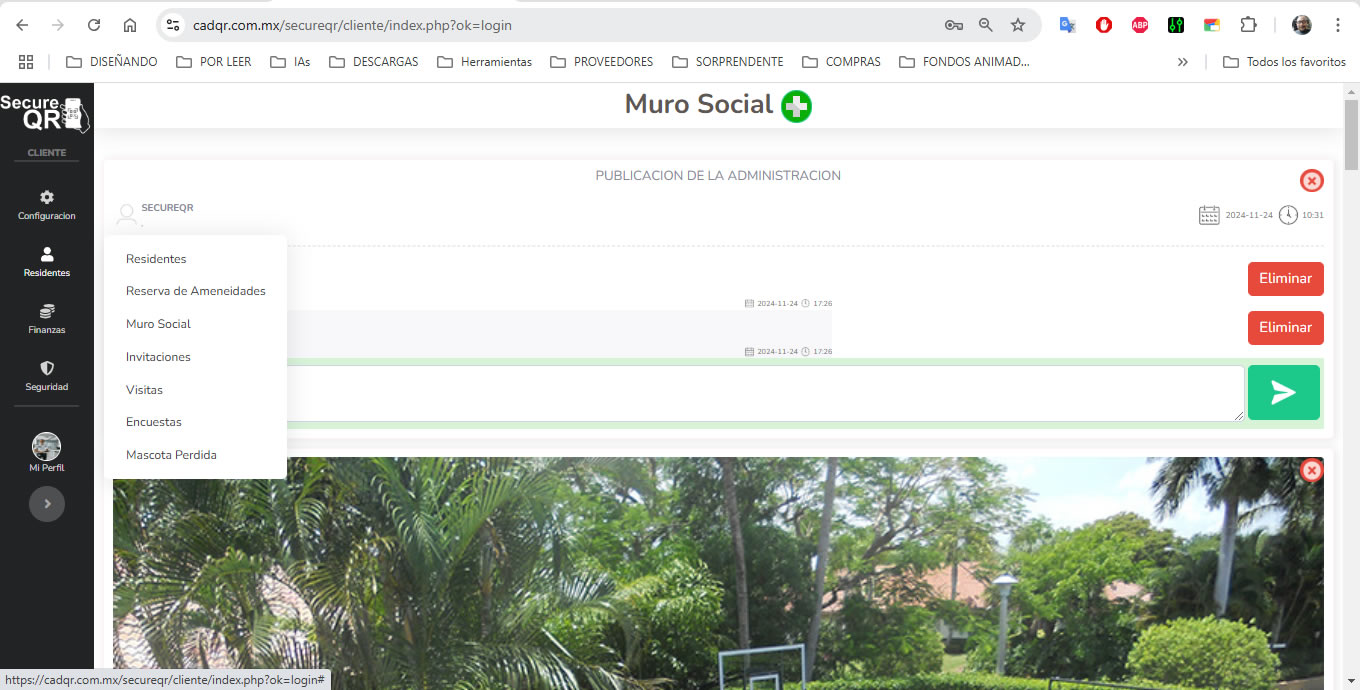The height and width of the screenshot is (690, 1360).
Task: Select Mascota Perdida menu entry
Action: 171,455
